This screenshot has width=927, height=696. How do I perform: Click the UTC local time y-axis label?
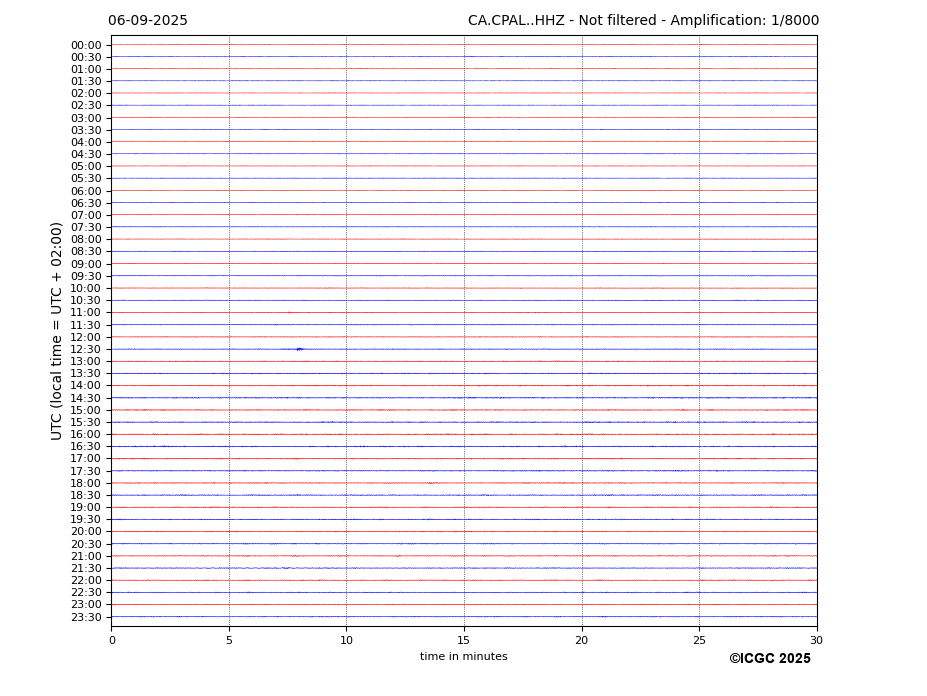click(x=56, y=331)
